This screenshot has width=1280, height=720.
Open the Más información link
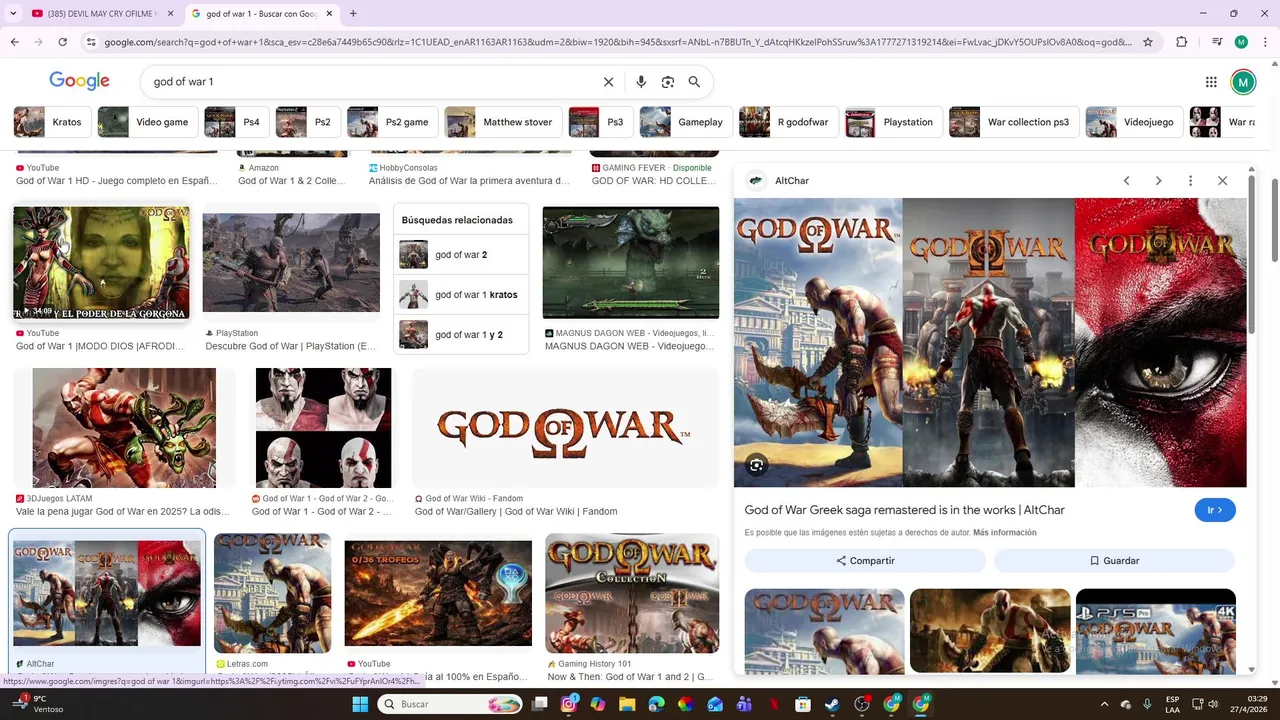1004,533
